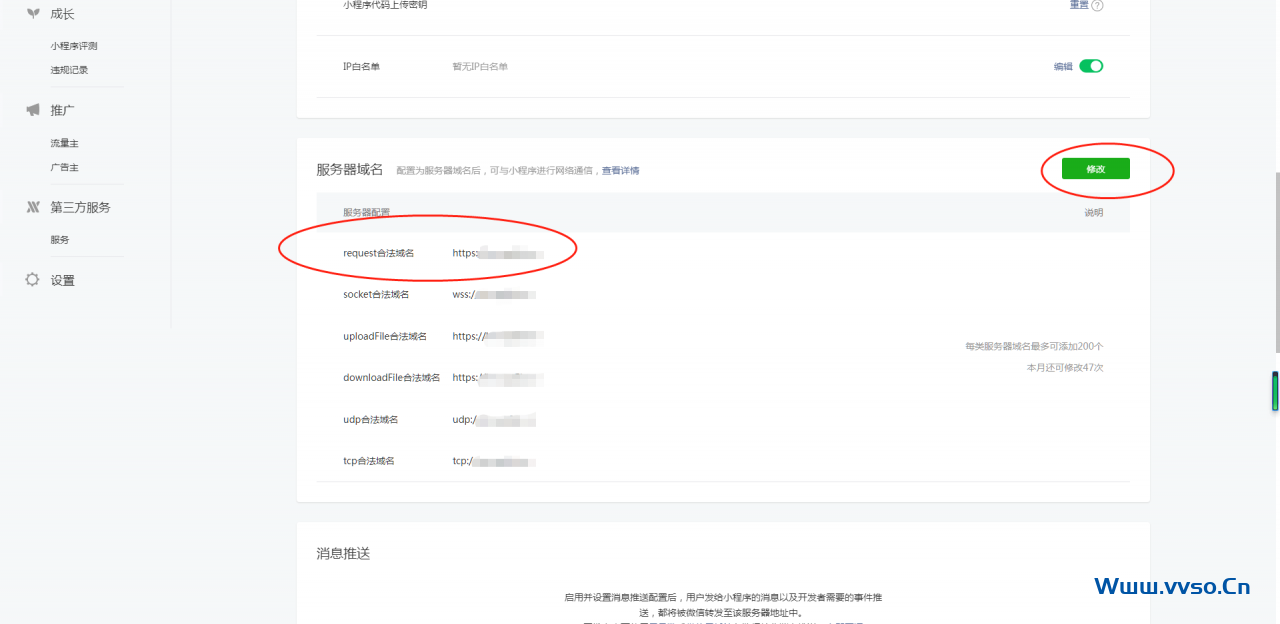Click the 第三方服务 icon in sidebar
Image resolution: width=1280 pixels, height=624 pixels.
33,207
